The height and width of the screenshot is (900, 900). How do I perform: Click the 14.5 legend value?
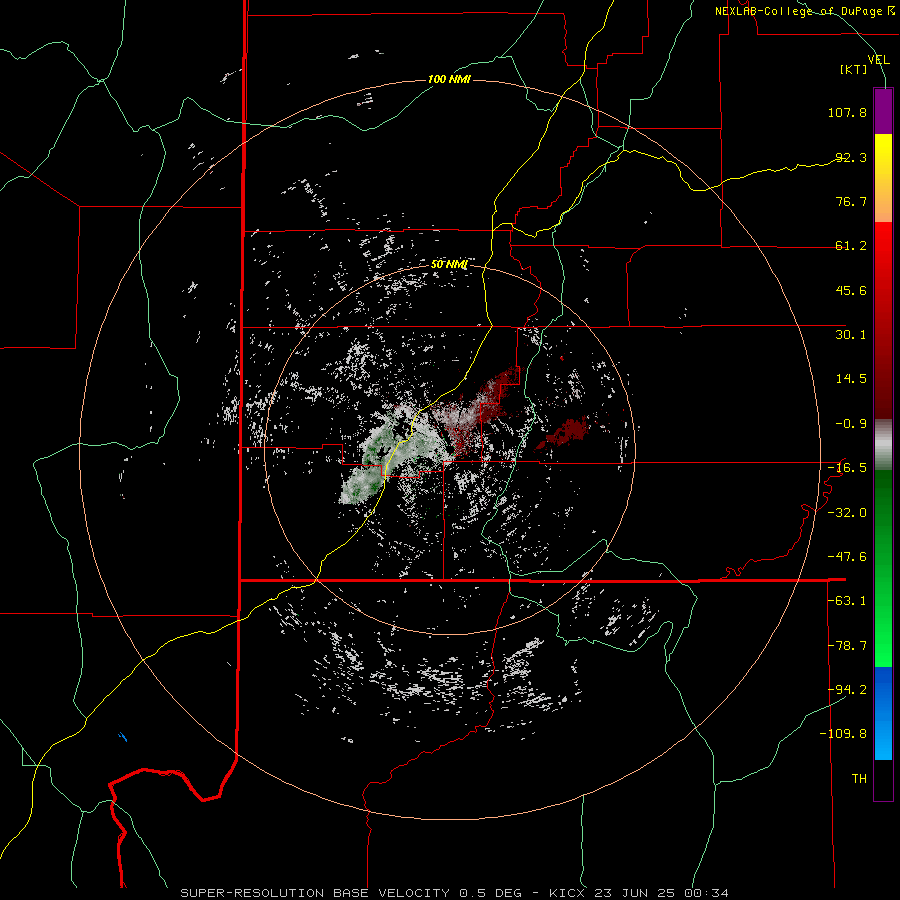[x=851, y=379]
